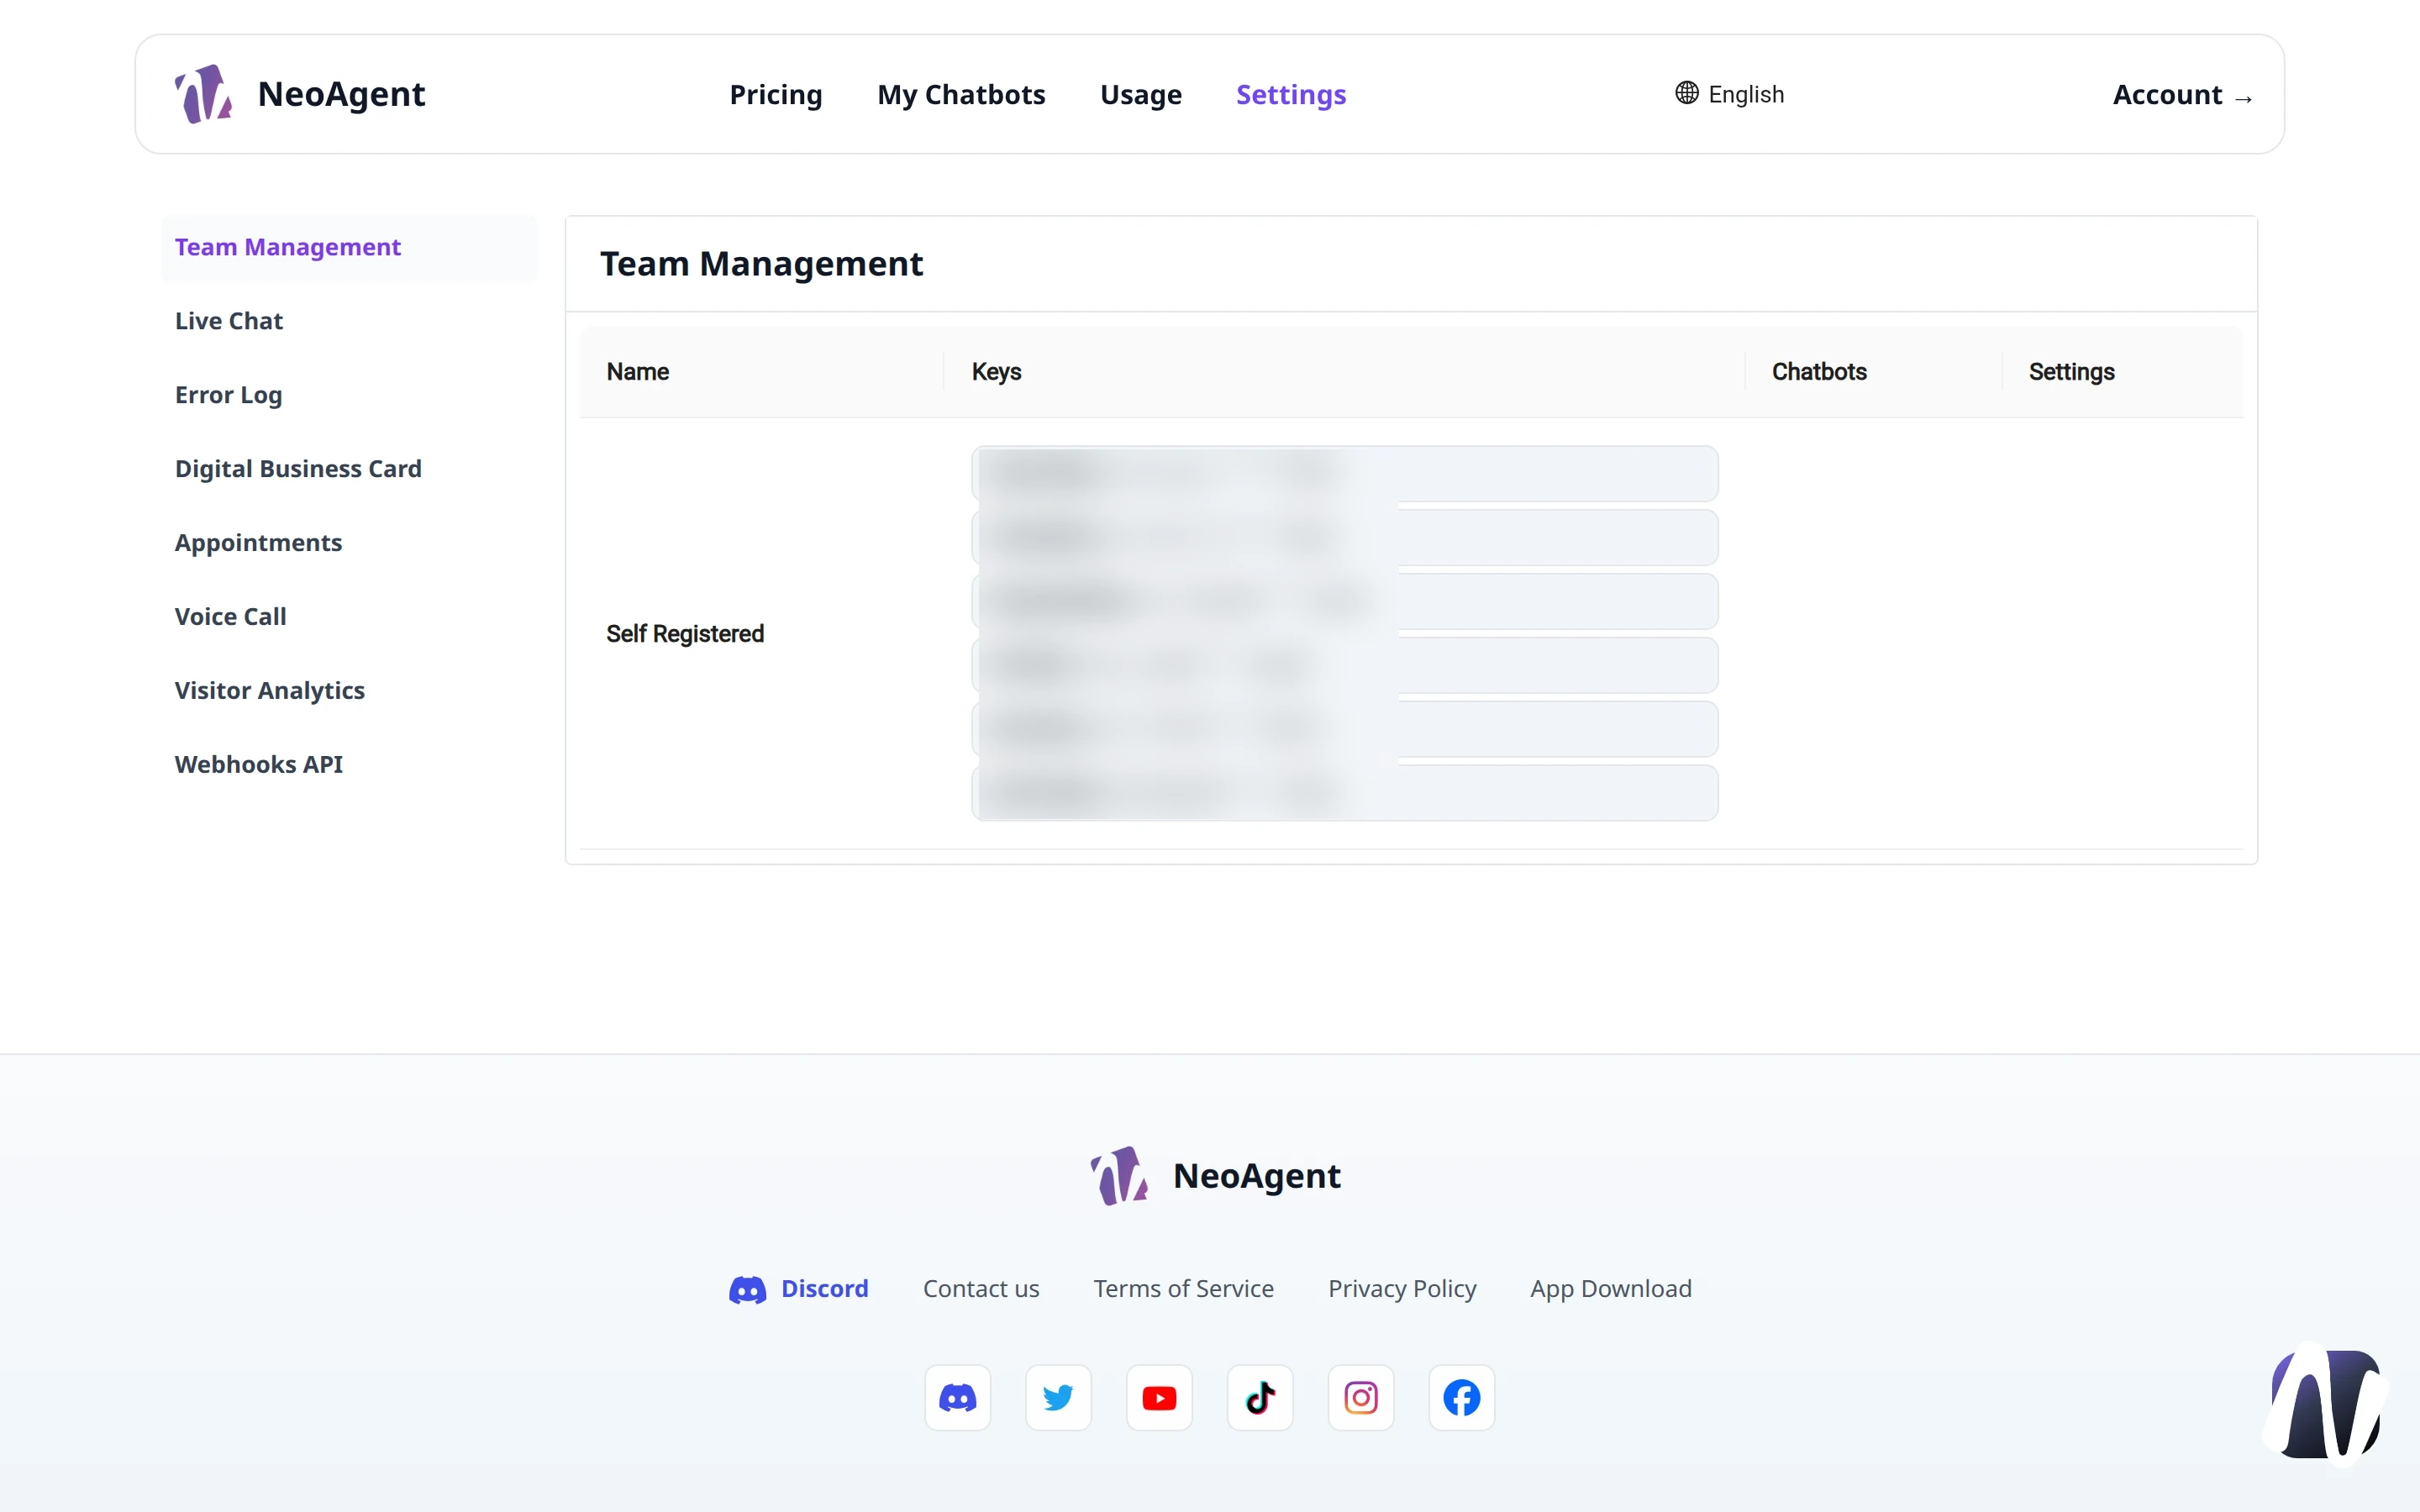Click the Settings column header in table

(2071, 372)
